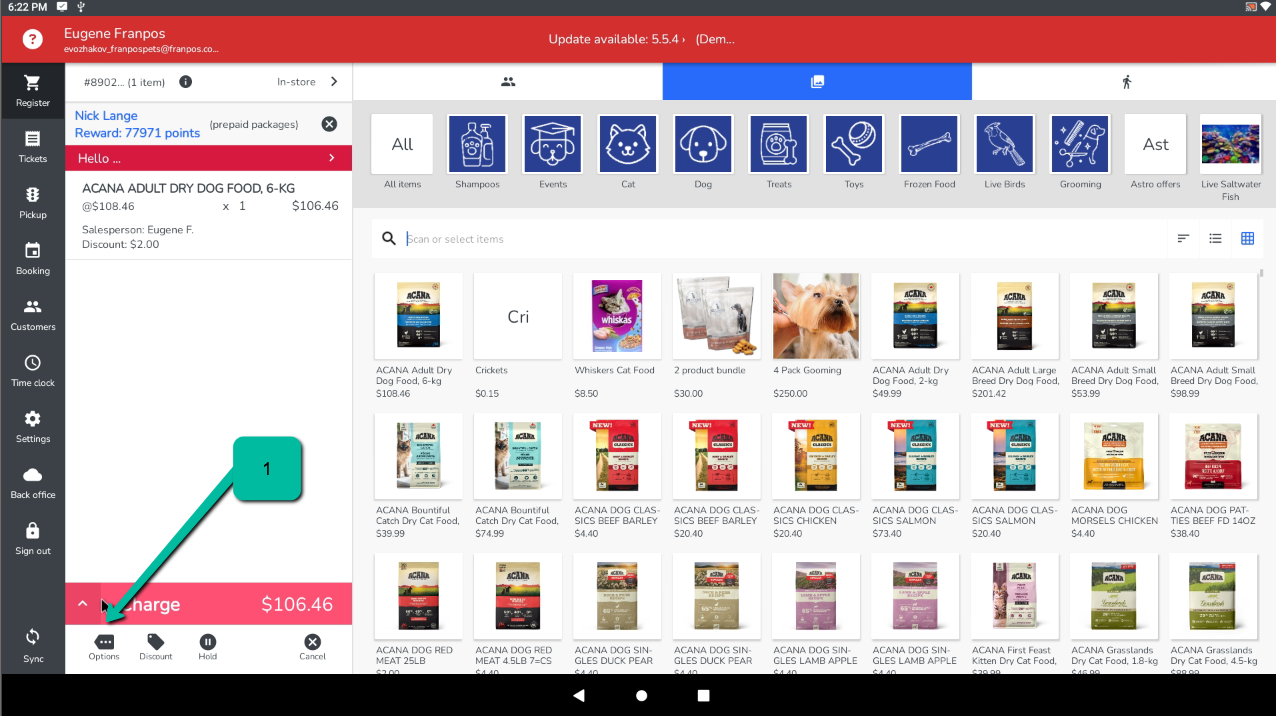Add Whiskers Cat Food
This screenshot has width=1276, height=716.
(617, 336)
